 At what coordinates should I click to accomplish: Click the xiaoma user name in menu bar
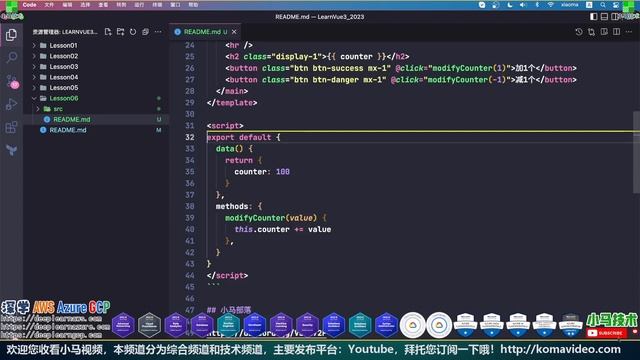[x=569, y=5]
